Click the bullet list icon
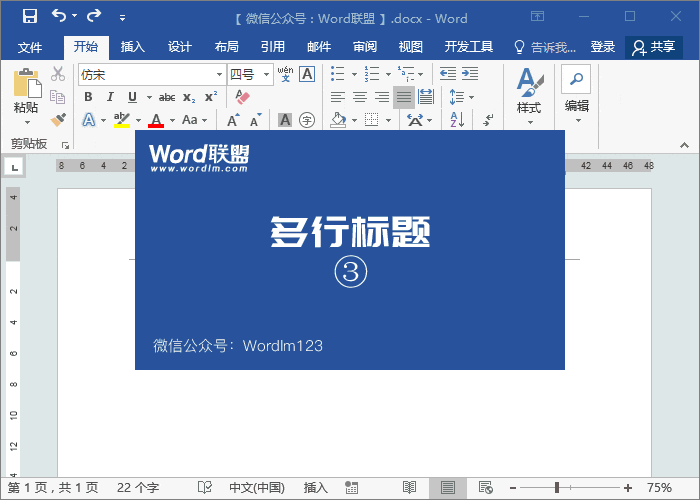This screenshot has width=700, height=500. (338, 74)
